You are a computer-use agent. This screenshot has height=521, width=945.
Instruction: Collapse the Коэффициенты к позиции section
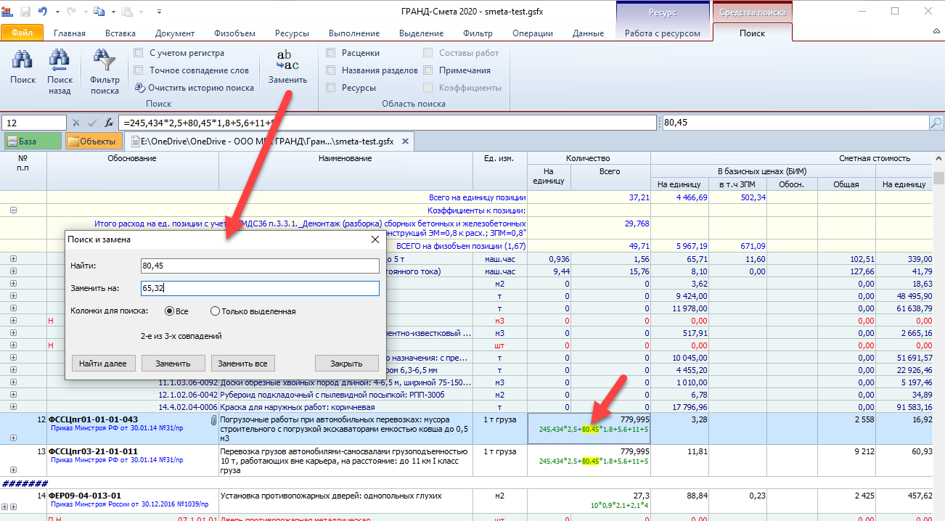[x=13, y=210]
